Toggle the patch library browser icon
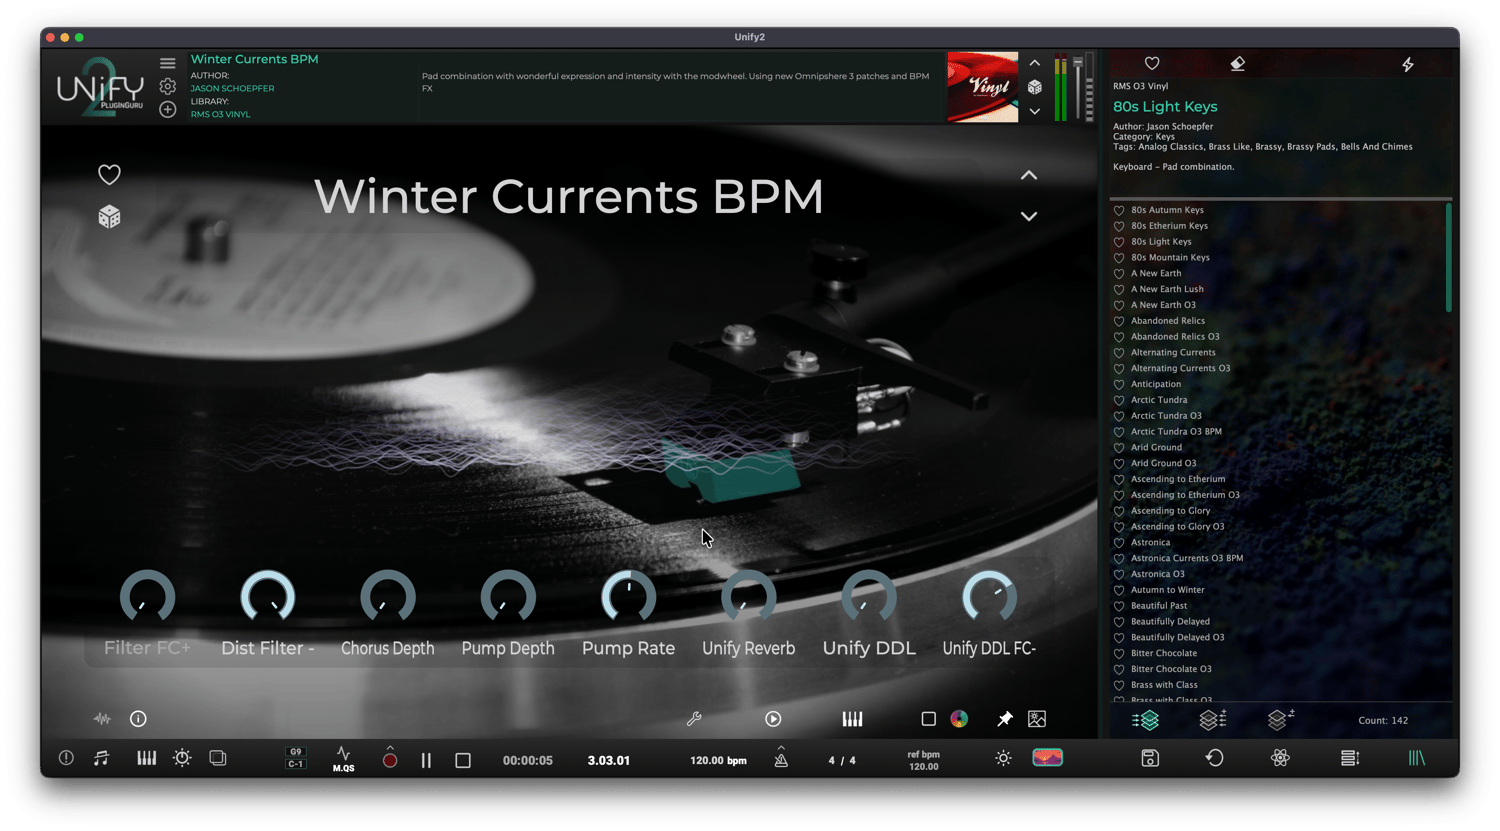 (x=1417, y=758)
